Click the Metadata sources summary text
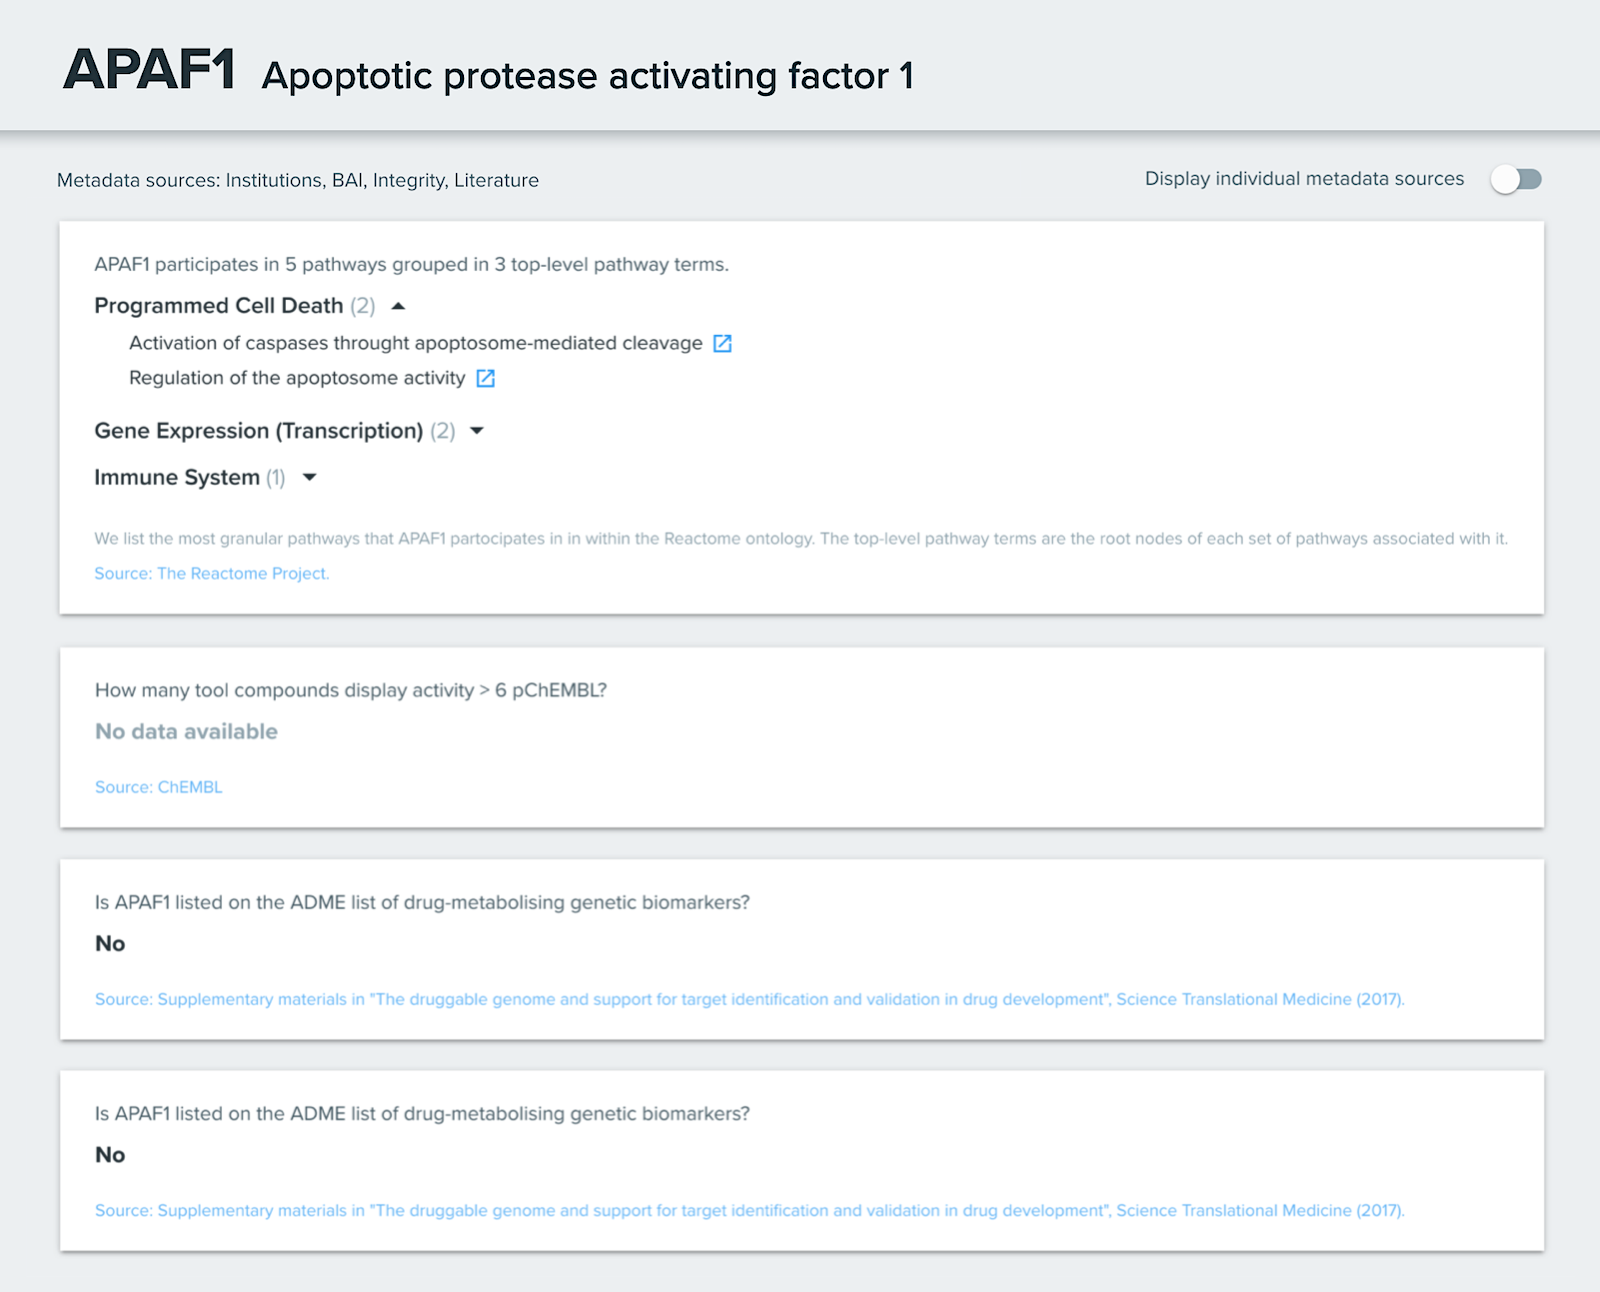 coord(298,180)
